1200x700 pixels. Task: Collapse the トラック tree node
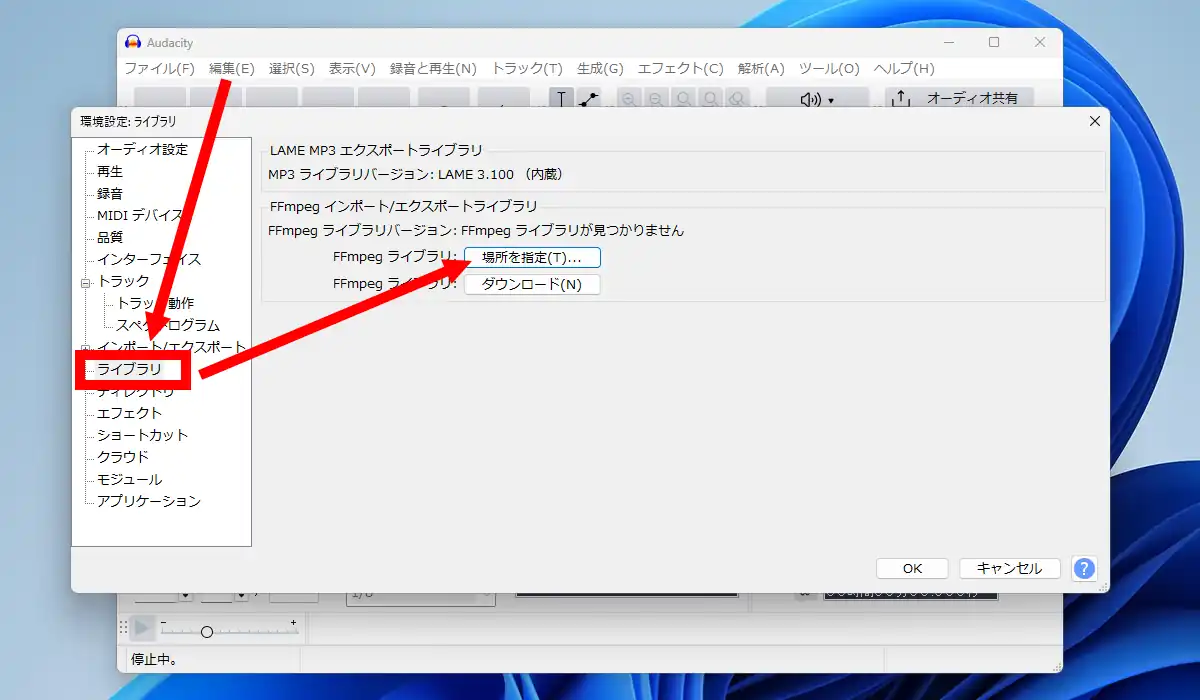pos(86,283)
